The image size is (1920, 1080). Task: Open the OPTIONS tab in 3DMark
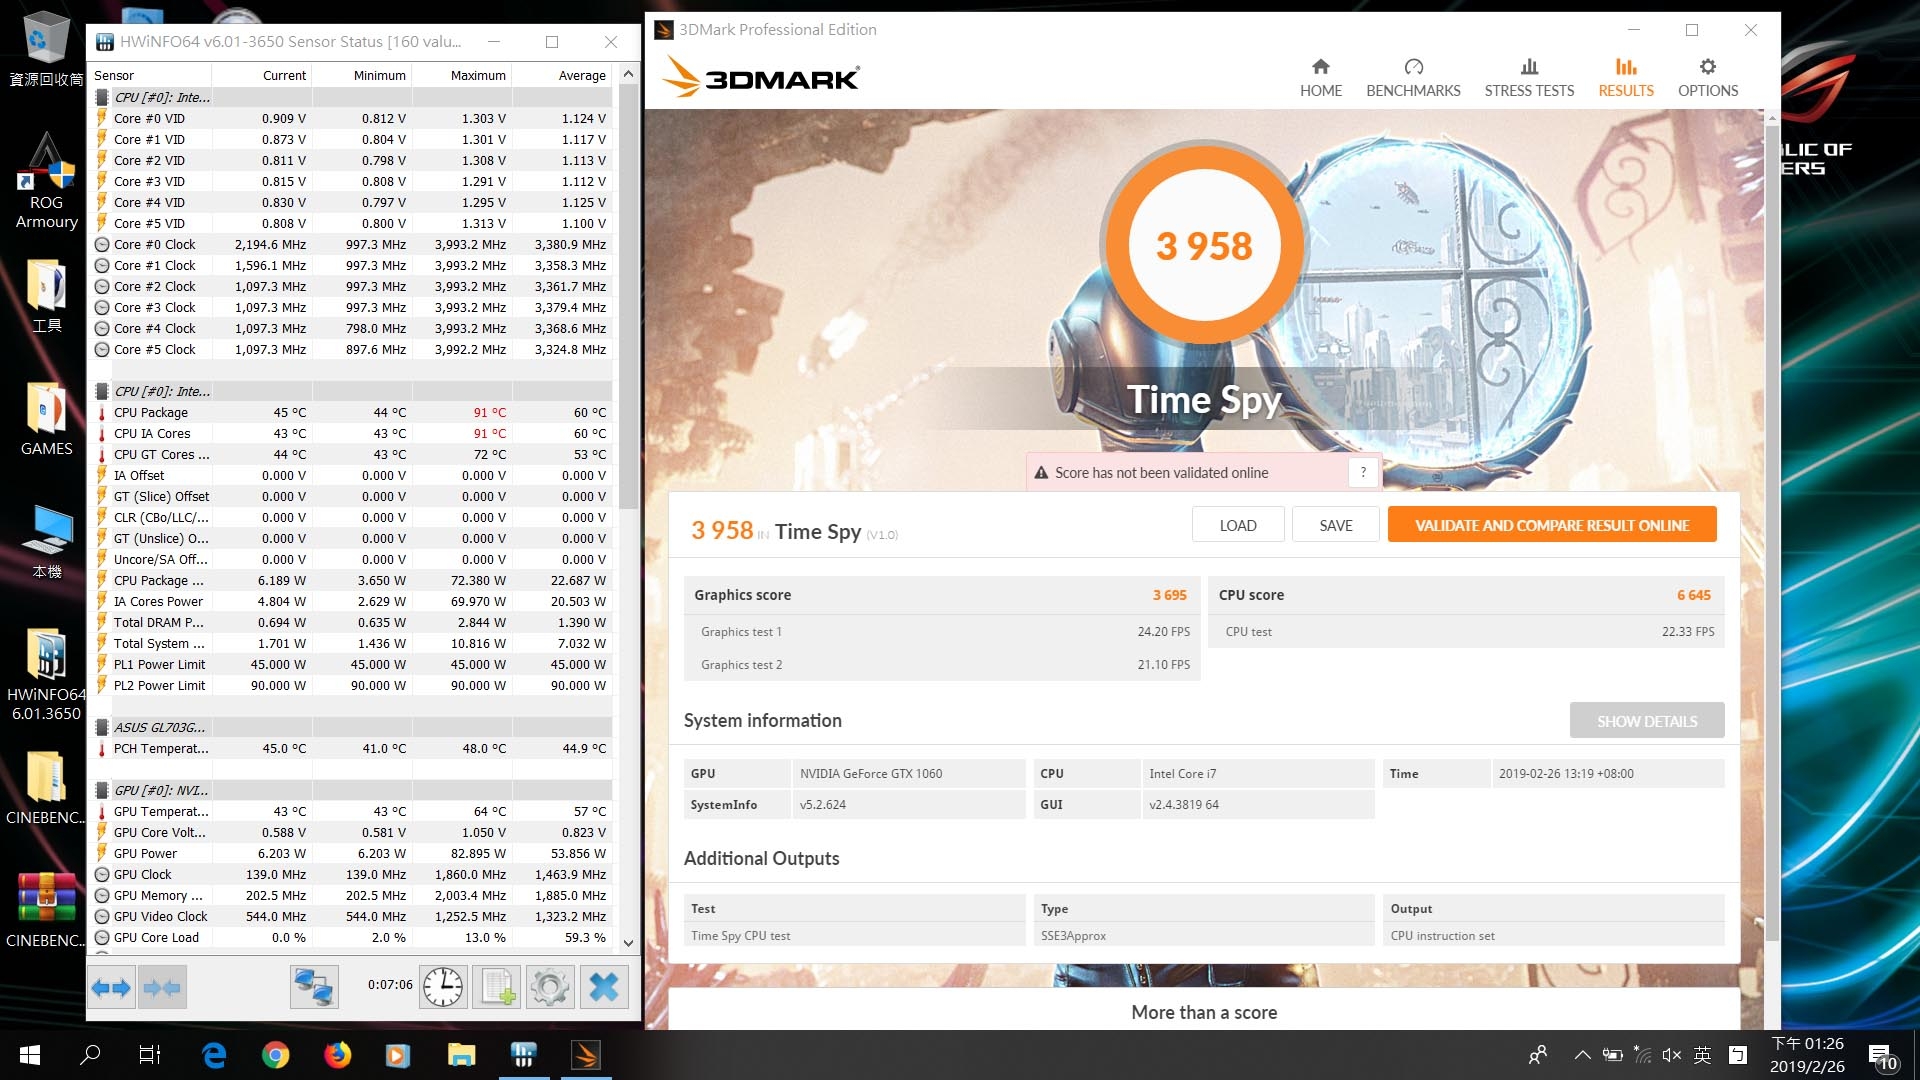pos(1707,78)
